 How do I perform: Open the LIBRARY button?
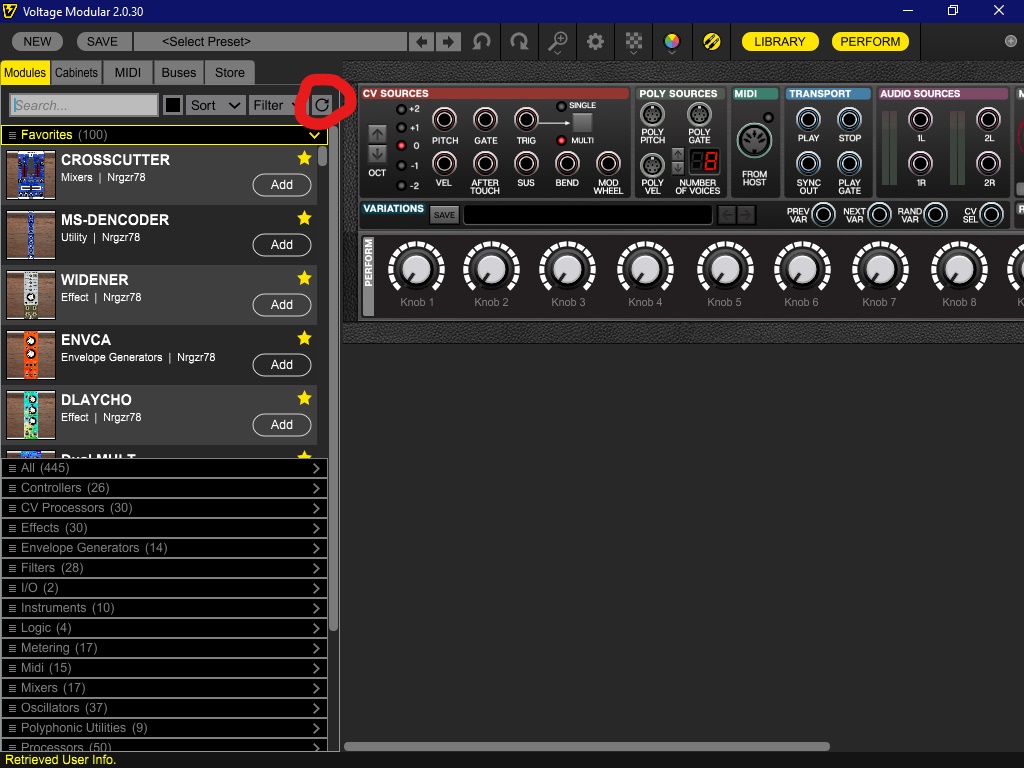click(x=780, y=42)
